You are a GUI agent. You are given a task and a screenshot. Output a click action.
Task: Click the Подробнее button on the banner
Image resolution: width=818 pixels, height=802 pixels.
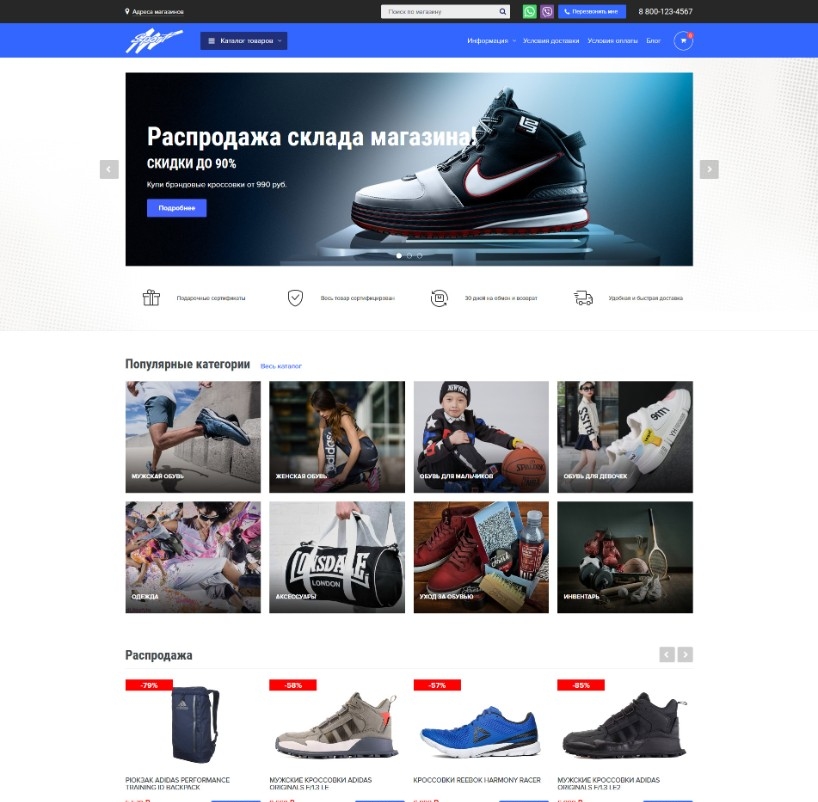176,208
